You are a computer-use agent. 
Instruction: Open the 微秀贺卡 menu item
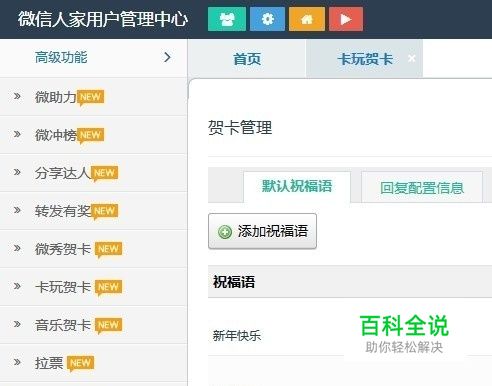click(x=93, y=249)
